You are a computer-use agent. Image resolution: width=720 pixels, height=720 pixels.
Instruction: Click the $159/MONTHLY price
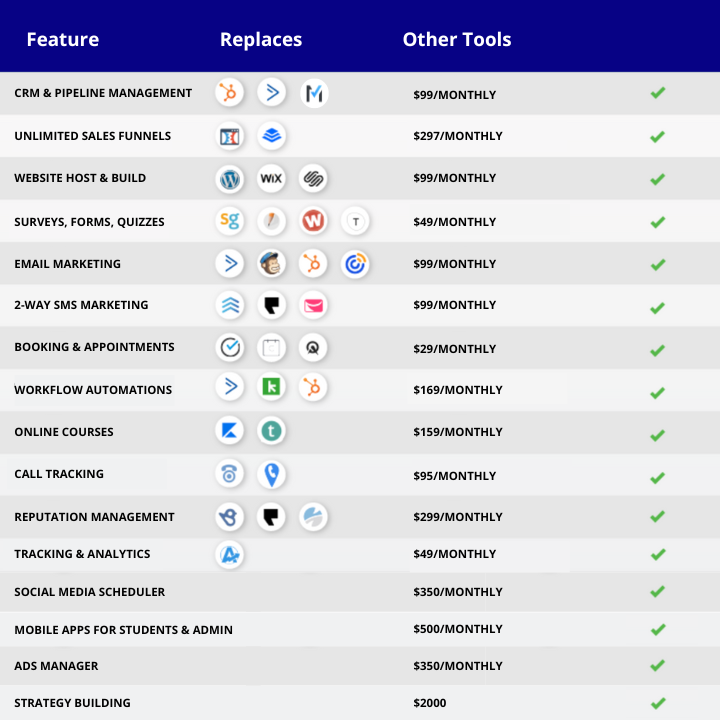pyautogui.click(x=458, y=432)
